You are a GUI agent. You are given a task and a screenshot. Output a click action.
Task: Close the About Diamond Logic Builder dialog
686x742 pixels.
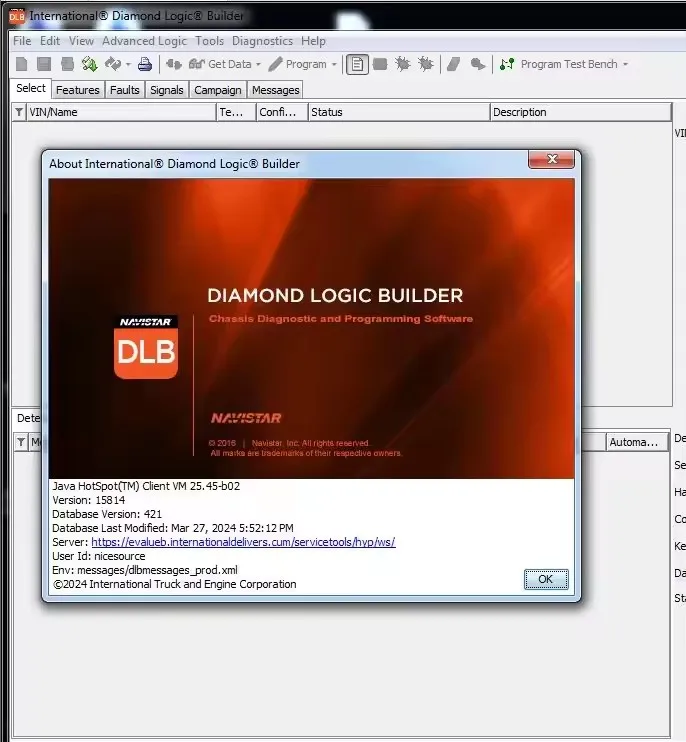click(x=551, y=160)
